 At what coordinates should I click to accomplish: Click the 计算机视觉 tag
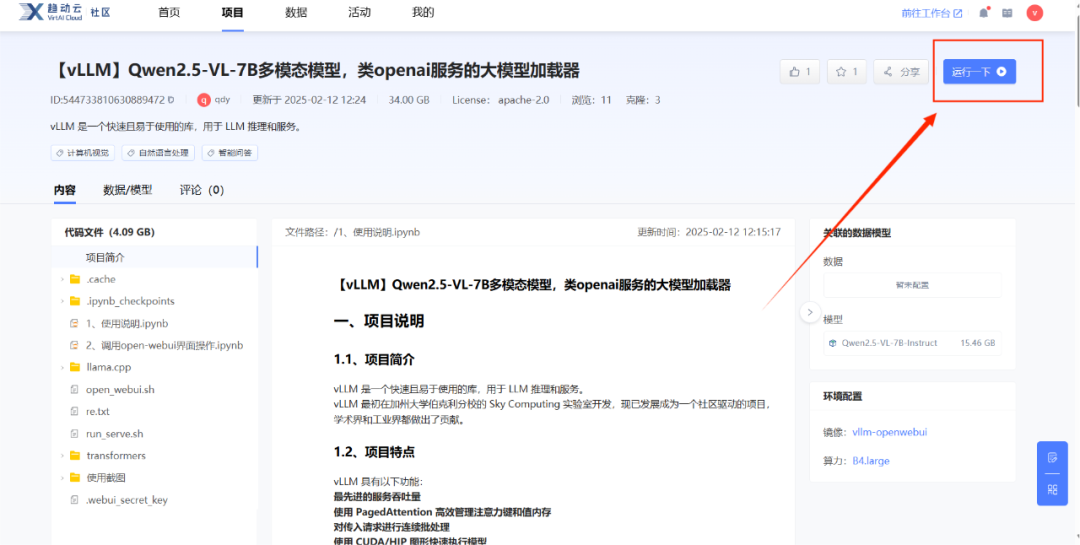[x=83, y=153]
